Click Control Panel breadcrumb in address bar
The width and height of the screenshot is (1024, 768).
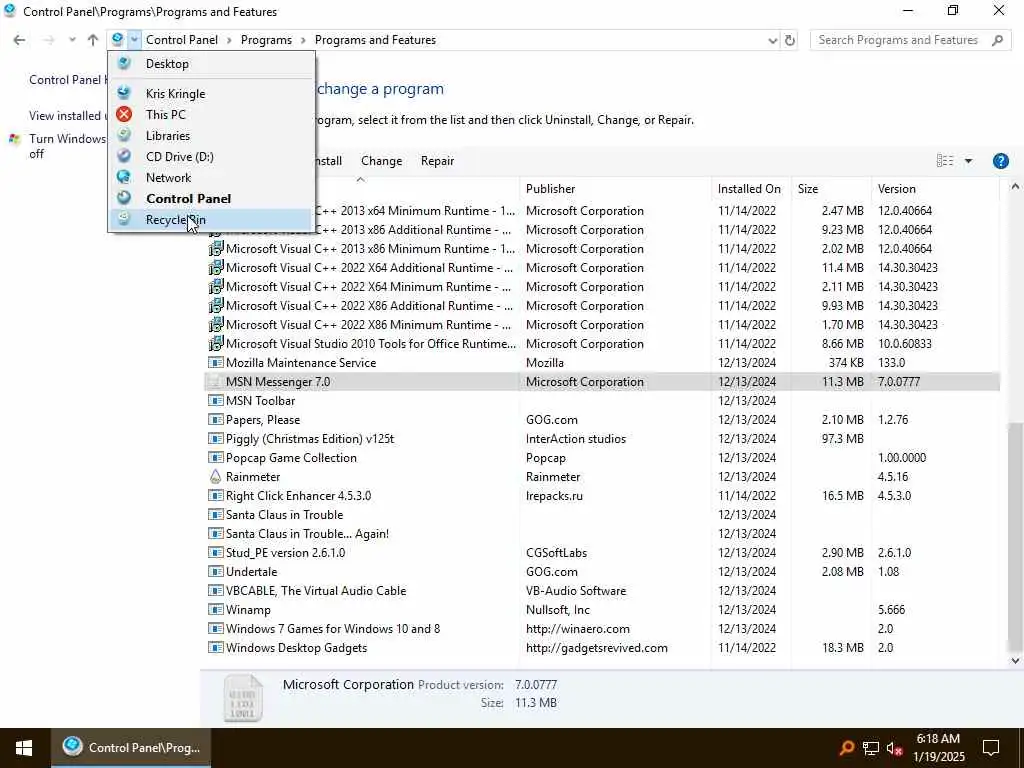coord(182,40)
